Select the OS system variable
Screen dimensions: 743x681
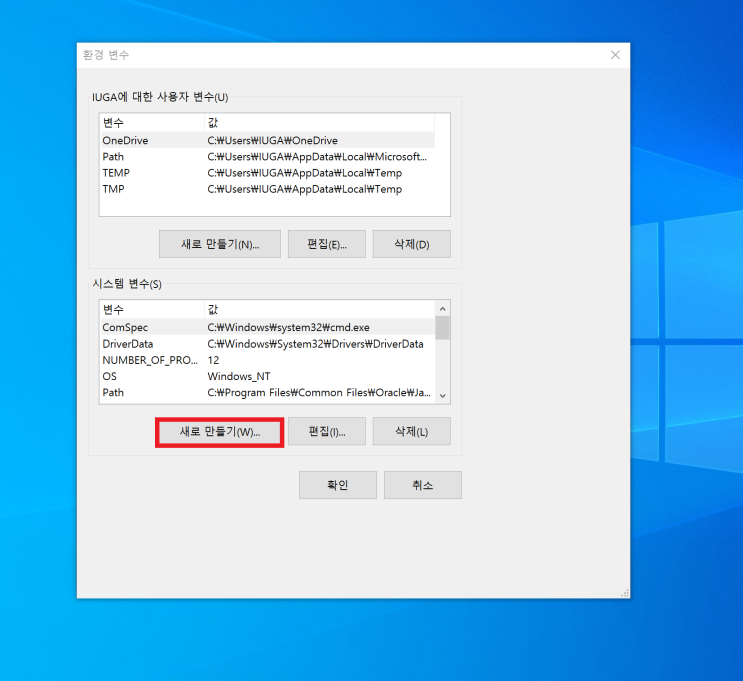point(267,376)
